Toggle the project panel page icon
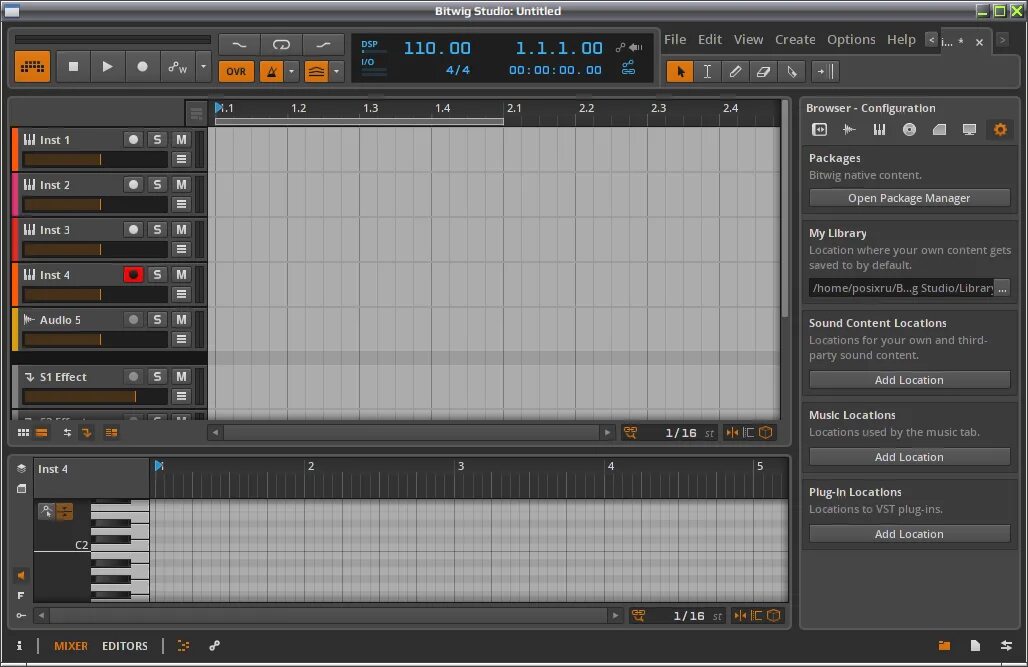The image size is (1028, 667). point(976,646)
